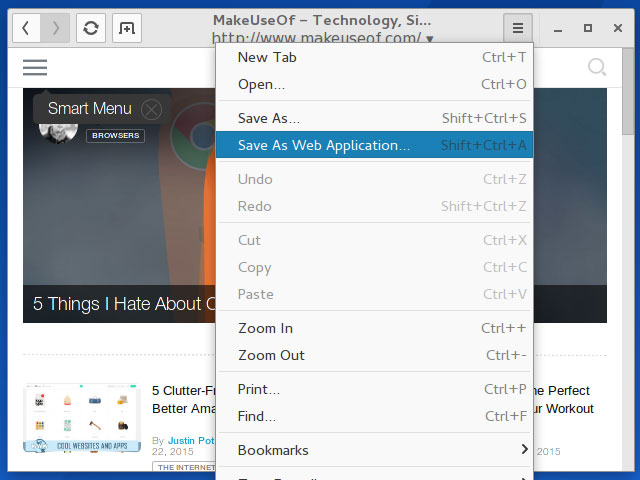Image resolution: width=640 pixels, height=480 pixels.
Task: Select Print... in the menu
Action: [374, 389]
